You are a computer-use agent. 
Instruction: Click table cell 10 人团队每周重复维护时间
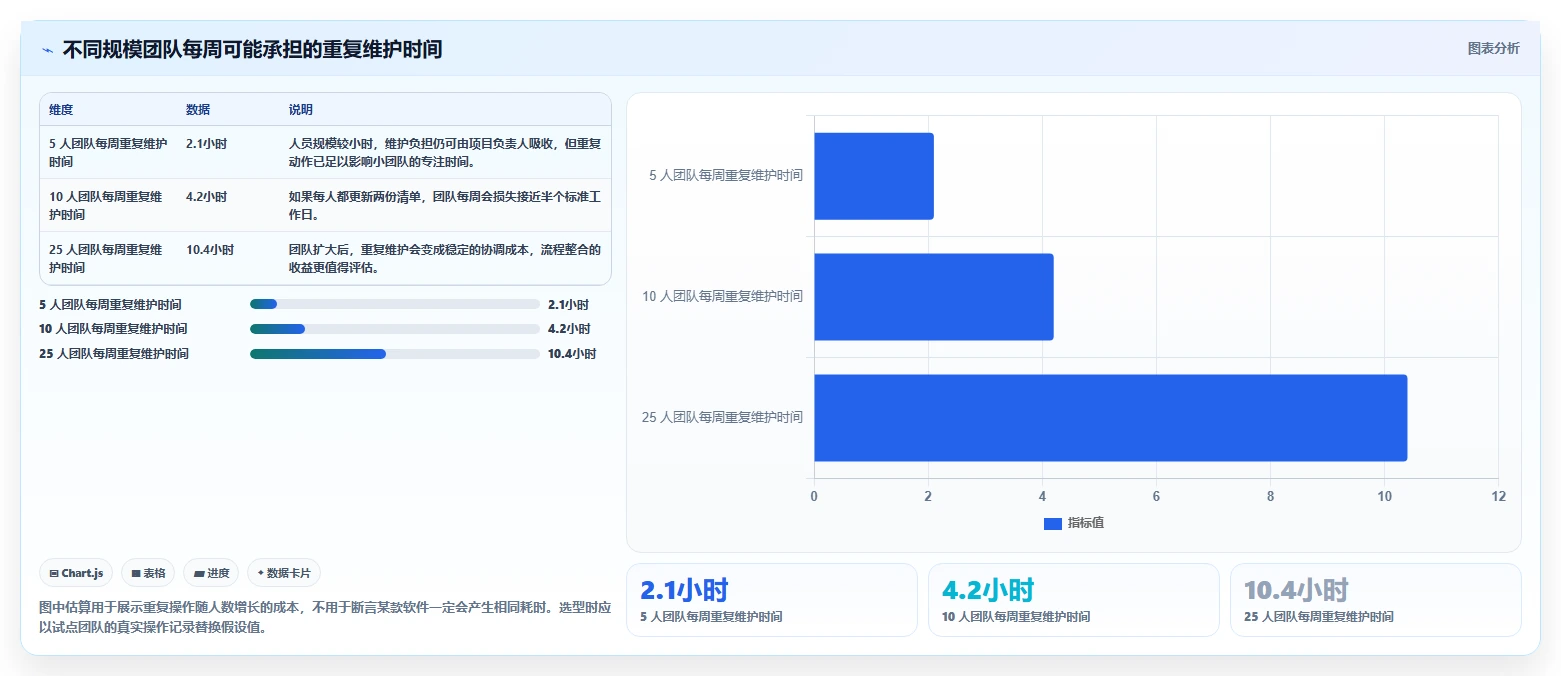point(108,205)
